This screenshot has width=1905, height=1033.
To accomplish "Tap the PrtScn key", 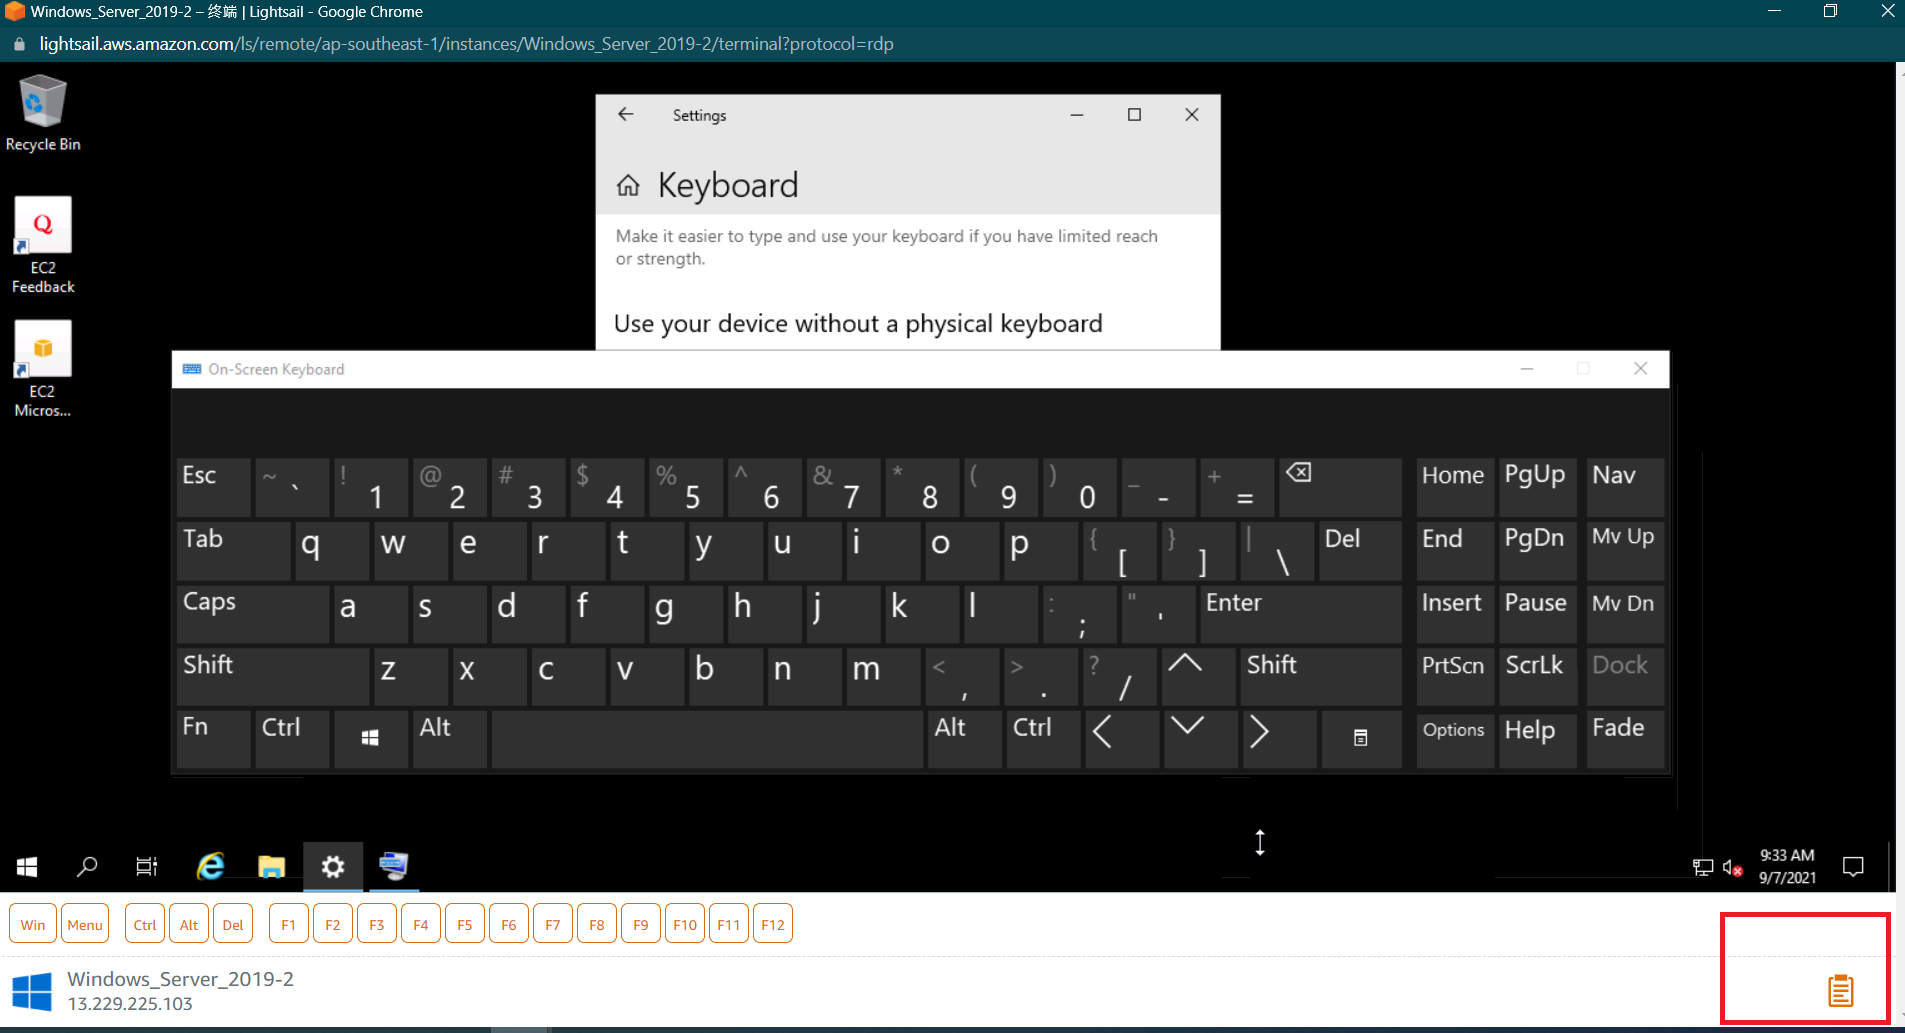I will pyautogui.click(x=1455, y=677).
